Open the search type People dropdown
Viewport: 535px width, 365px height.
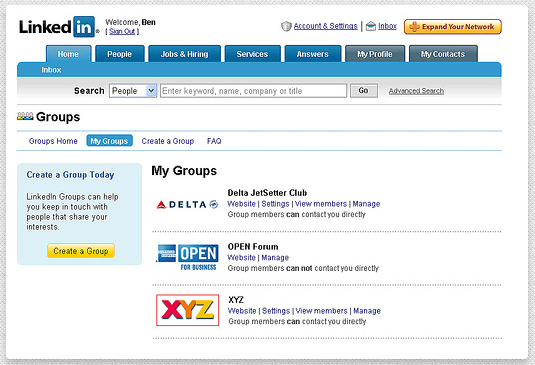(133, 91)
